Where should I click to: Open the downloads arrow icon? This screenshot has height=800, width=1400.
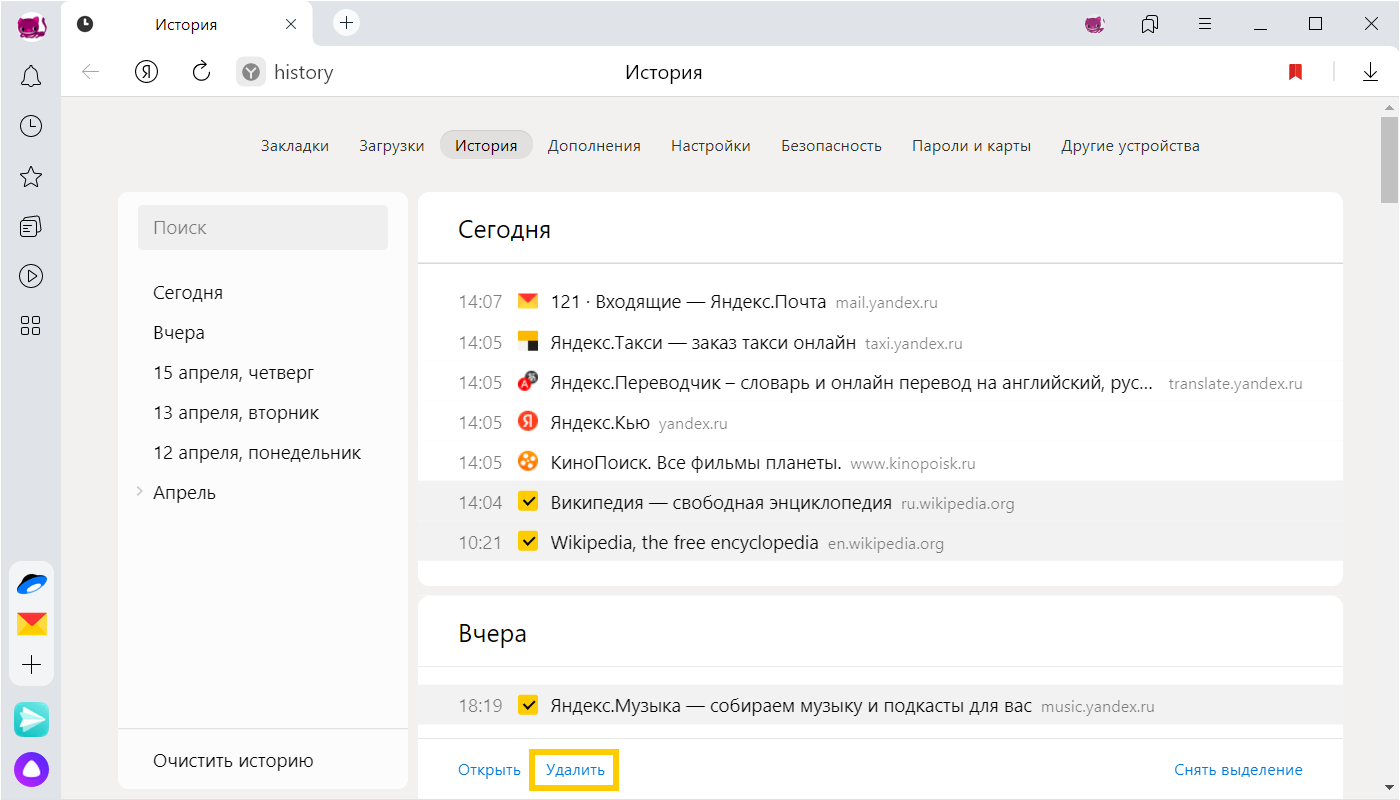(x=1370, y=72)
